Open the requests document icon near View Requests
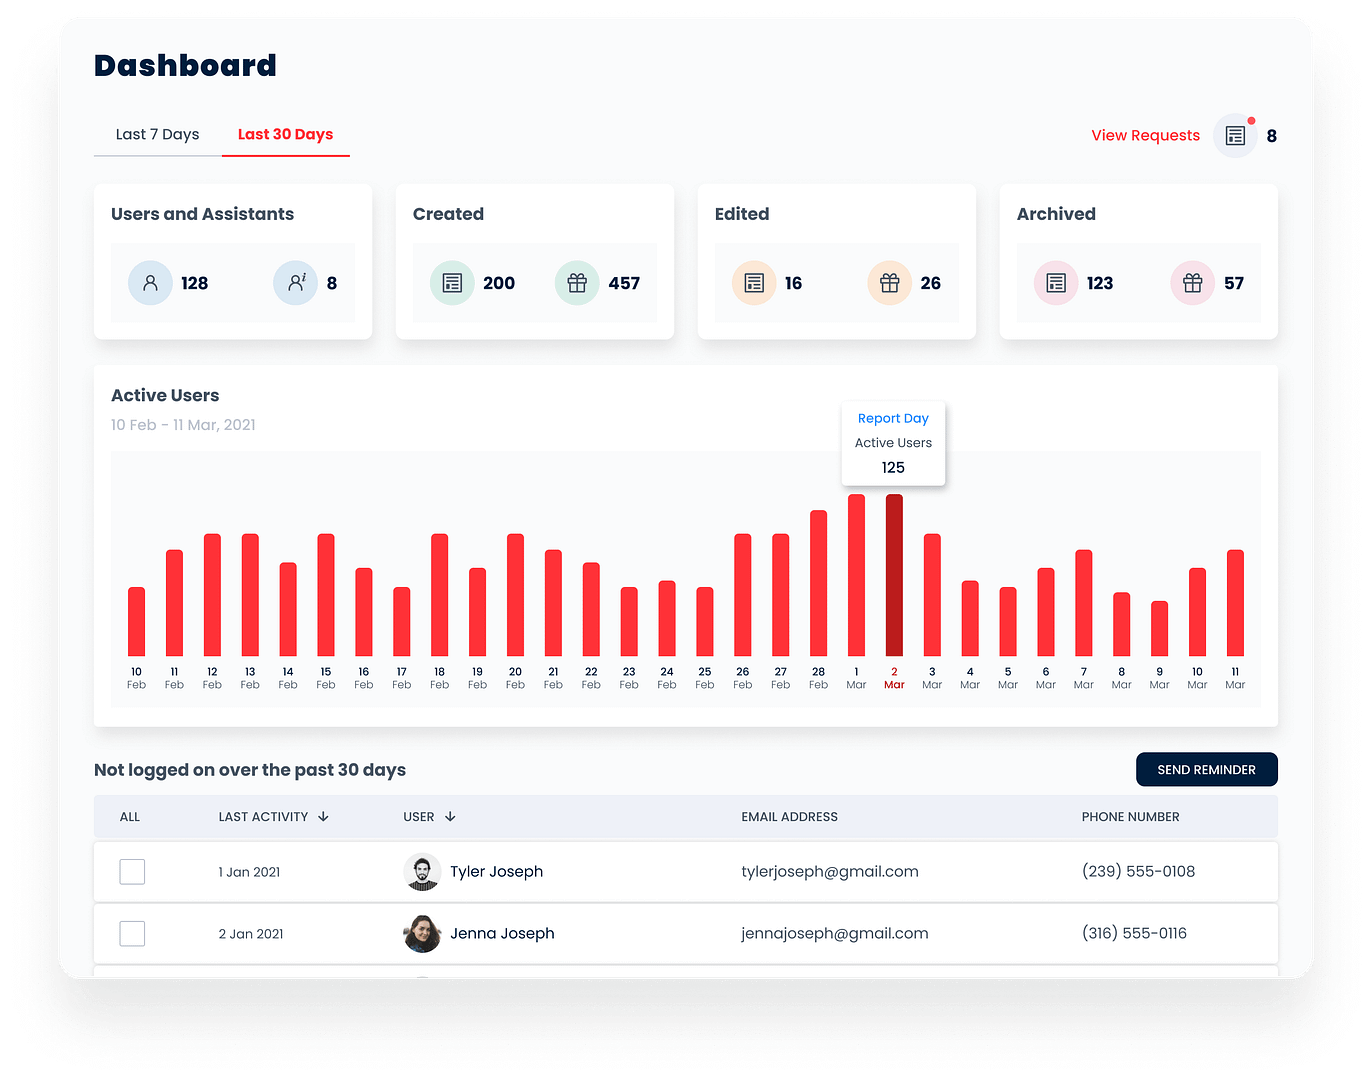 1235,136
